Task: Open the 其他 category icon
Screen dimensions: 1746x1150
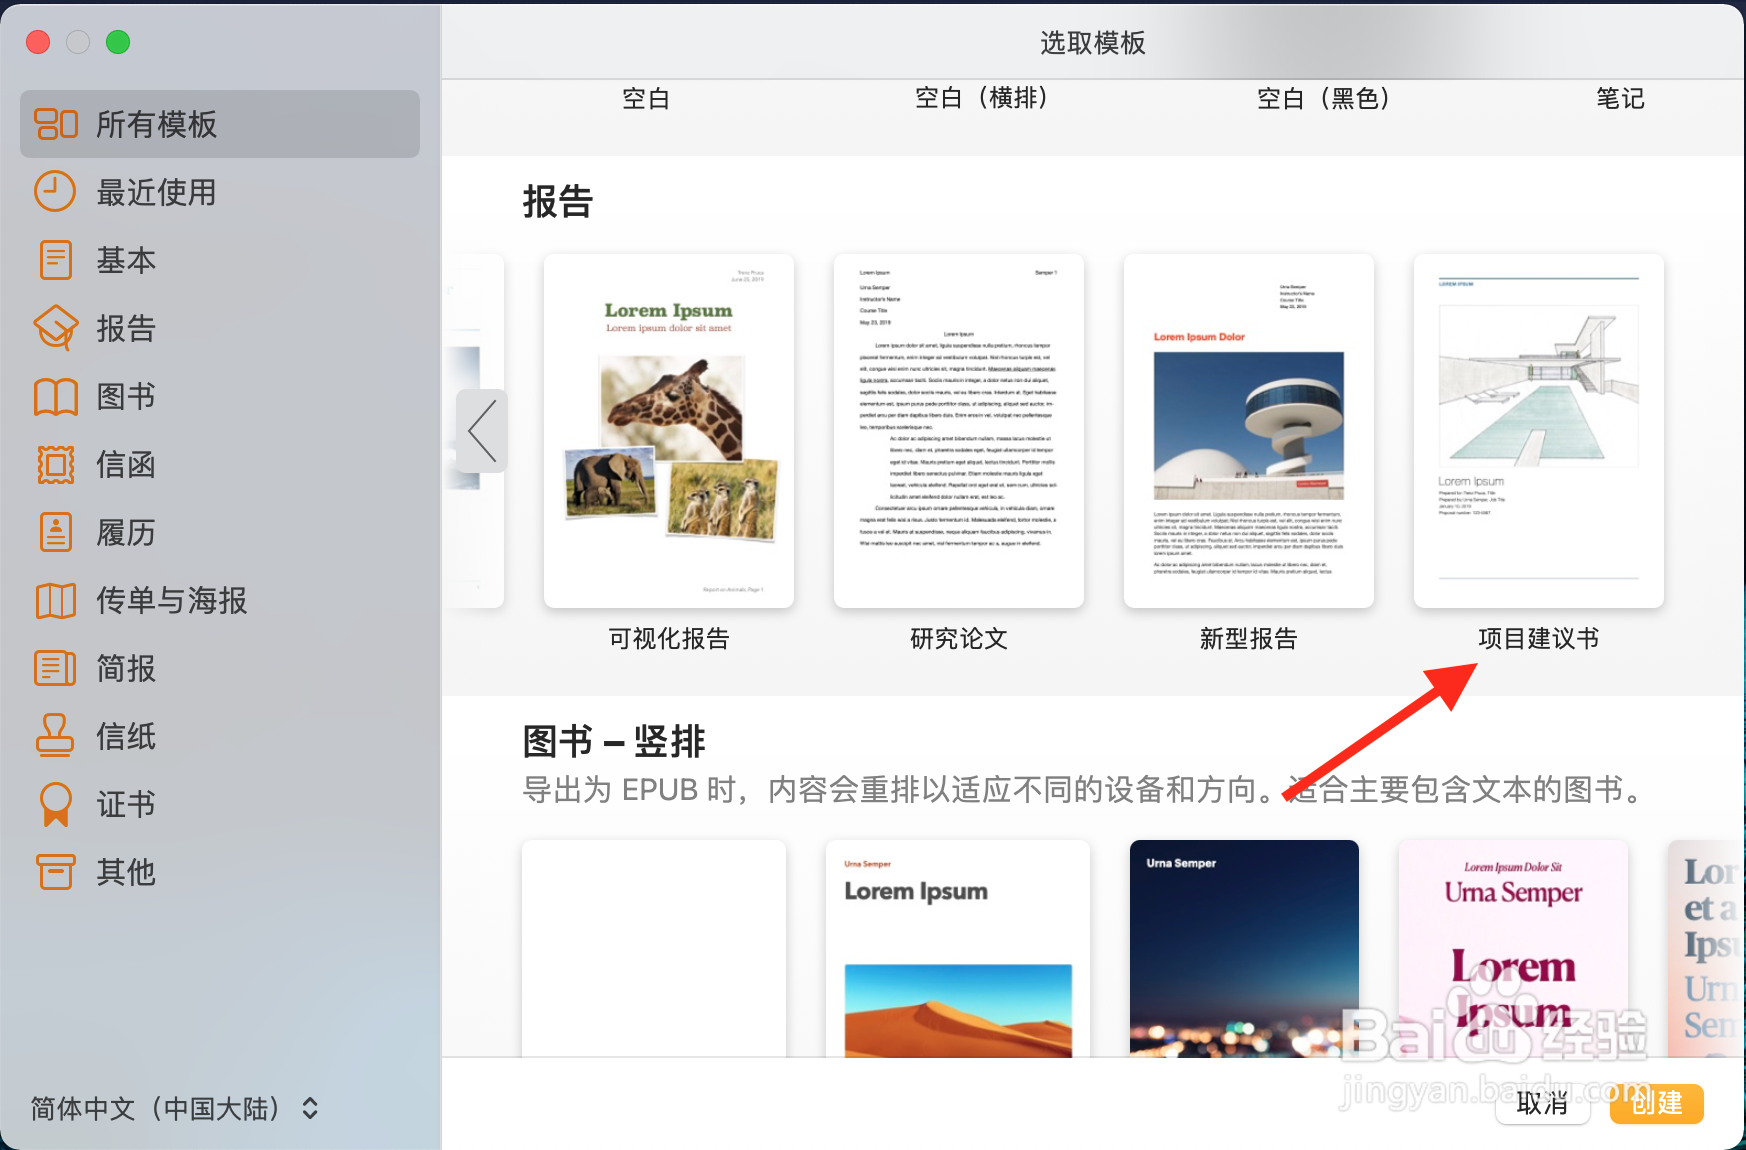Action: tap(55, 872)
